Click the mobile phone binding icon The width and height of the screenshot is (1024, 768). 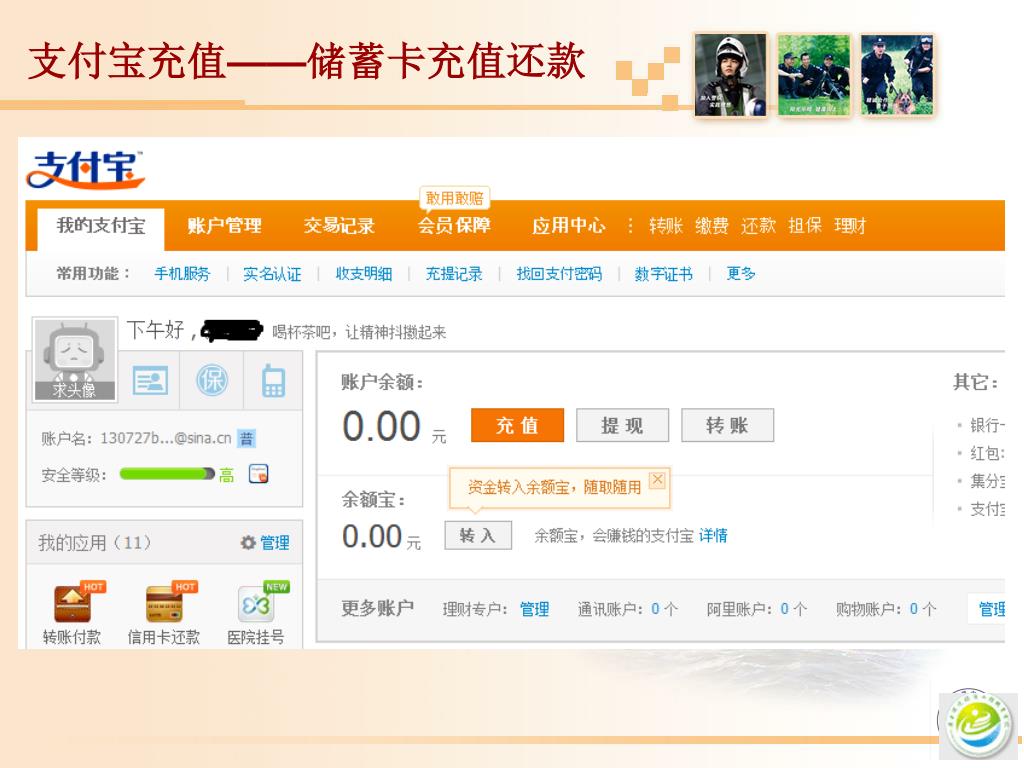pos(273,381)
